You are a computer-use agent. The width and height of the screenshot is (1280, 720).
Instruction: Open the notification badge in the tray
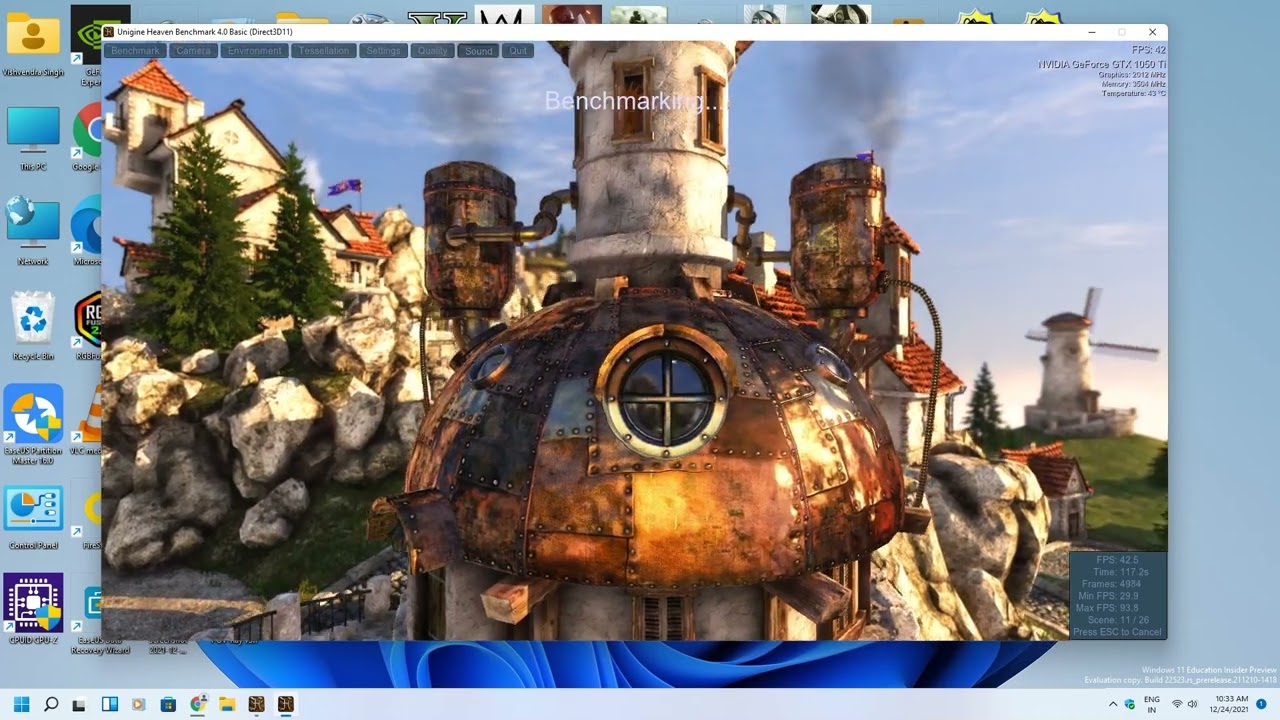click(x=1261, y=704)
